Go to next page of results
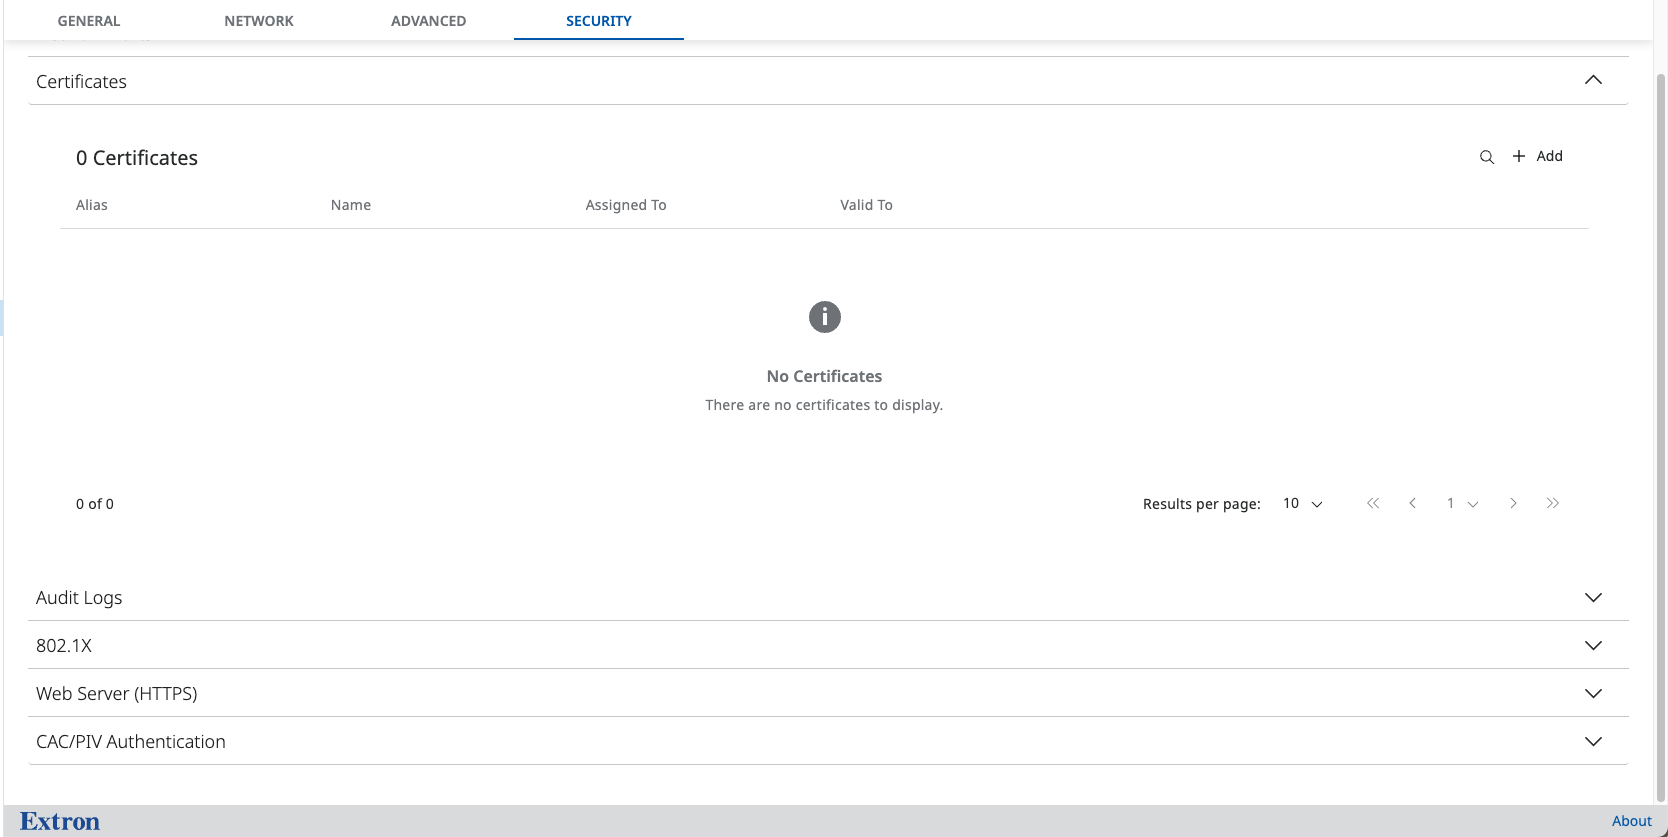The image size is (1668, 837). (x=1513, y=504)
